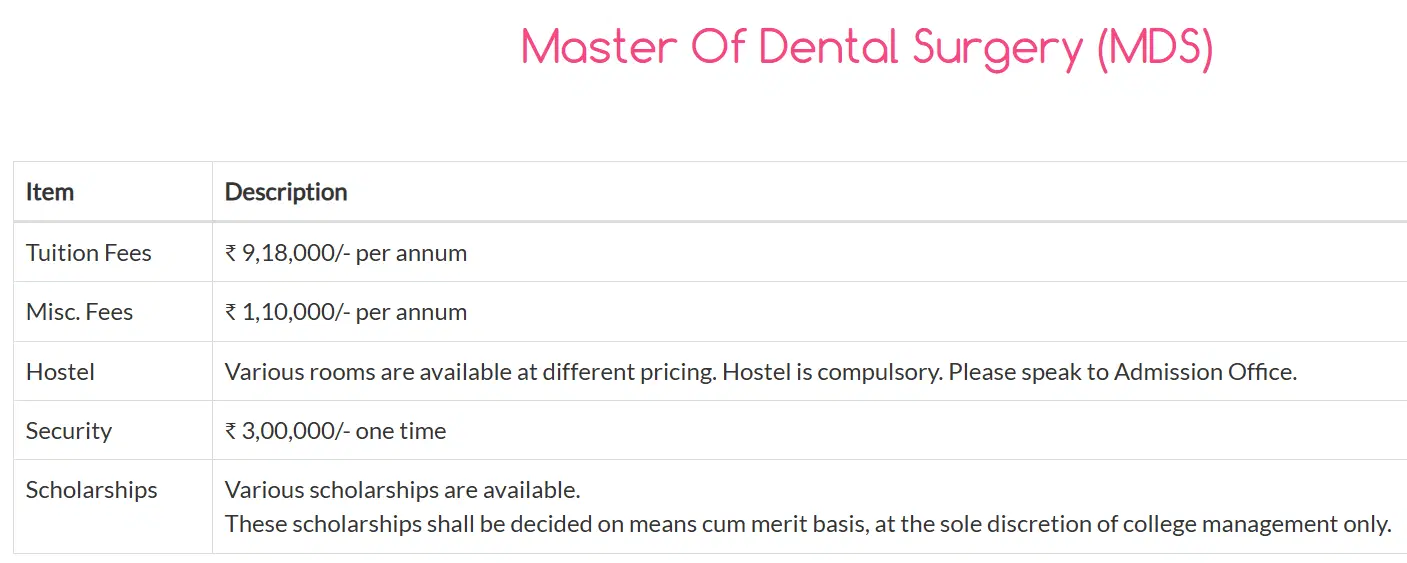Click the Security row label
Screen dimensions: 1407x563
pos(69,431)
